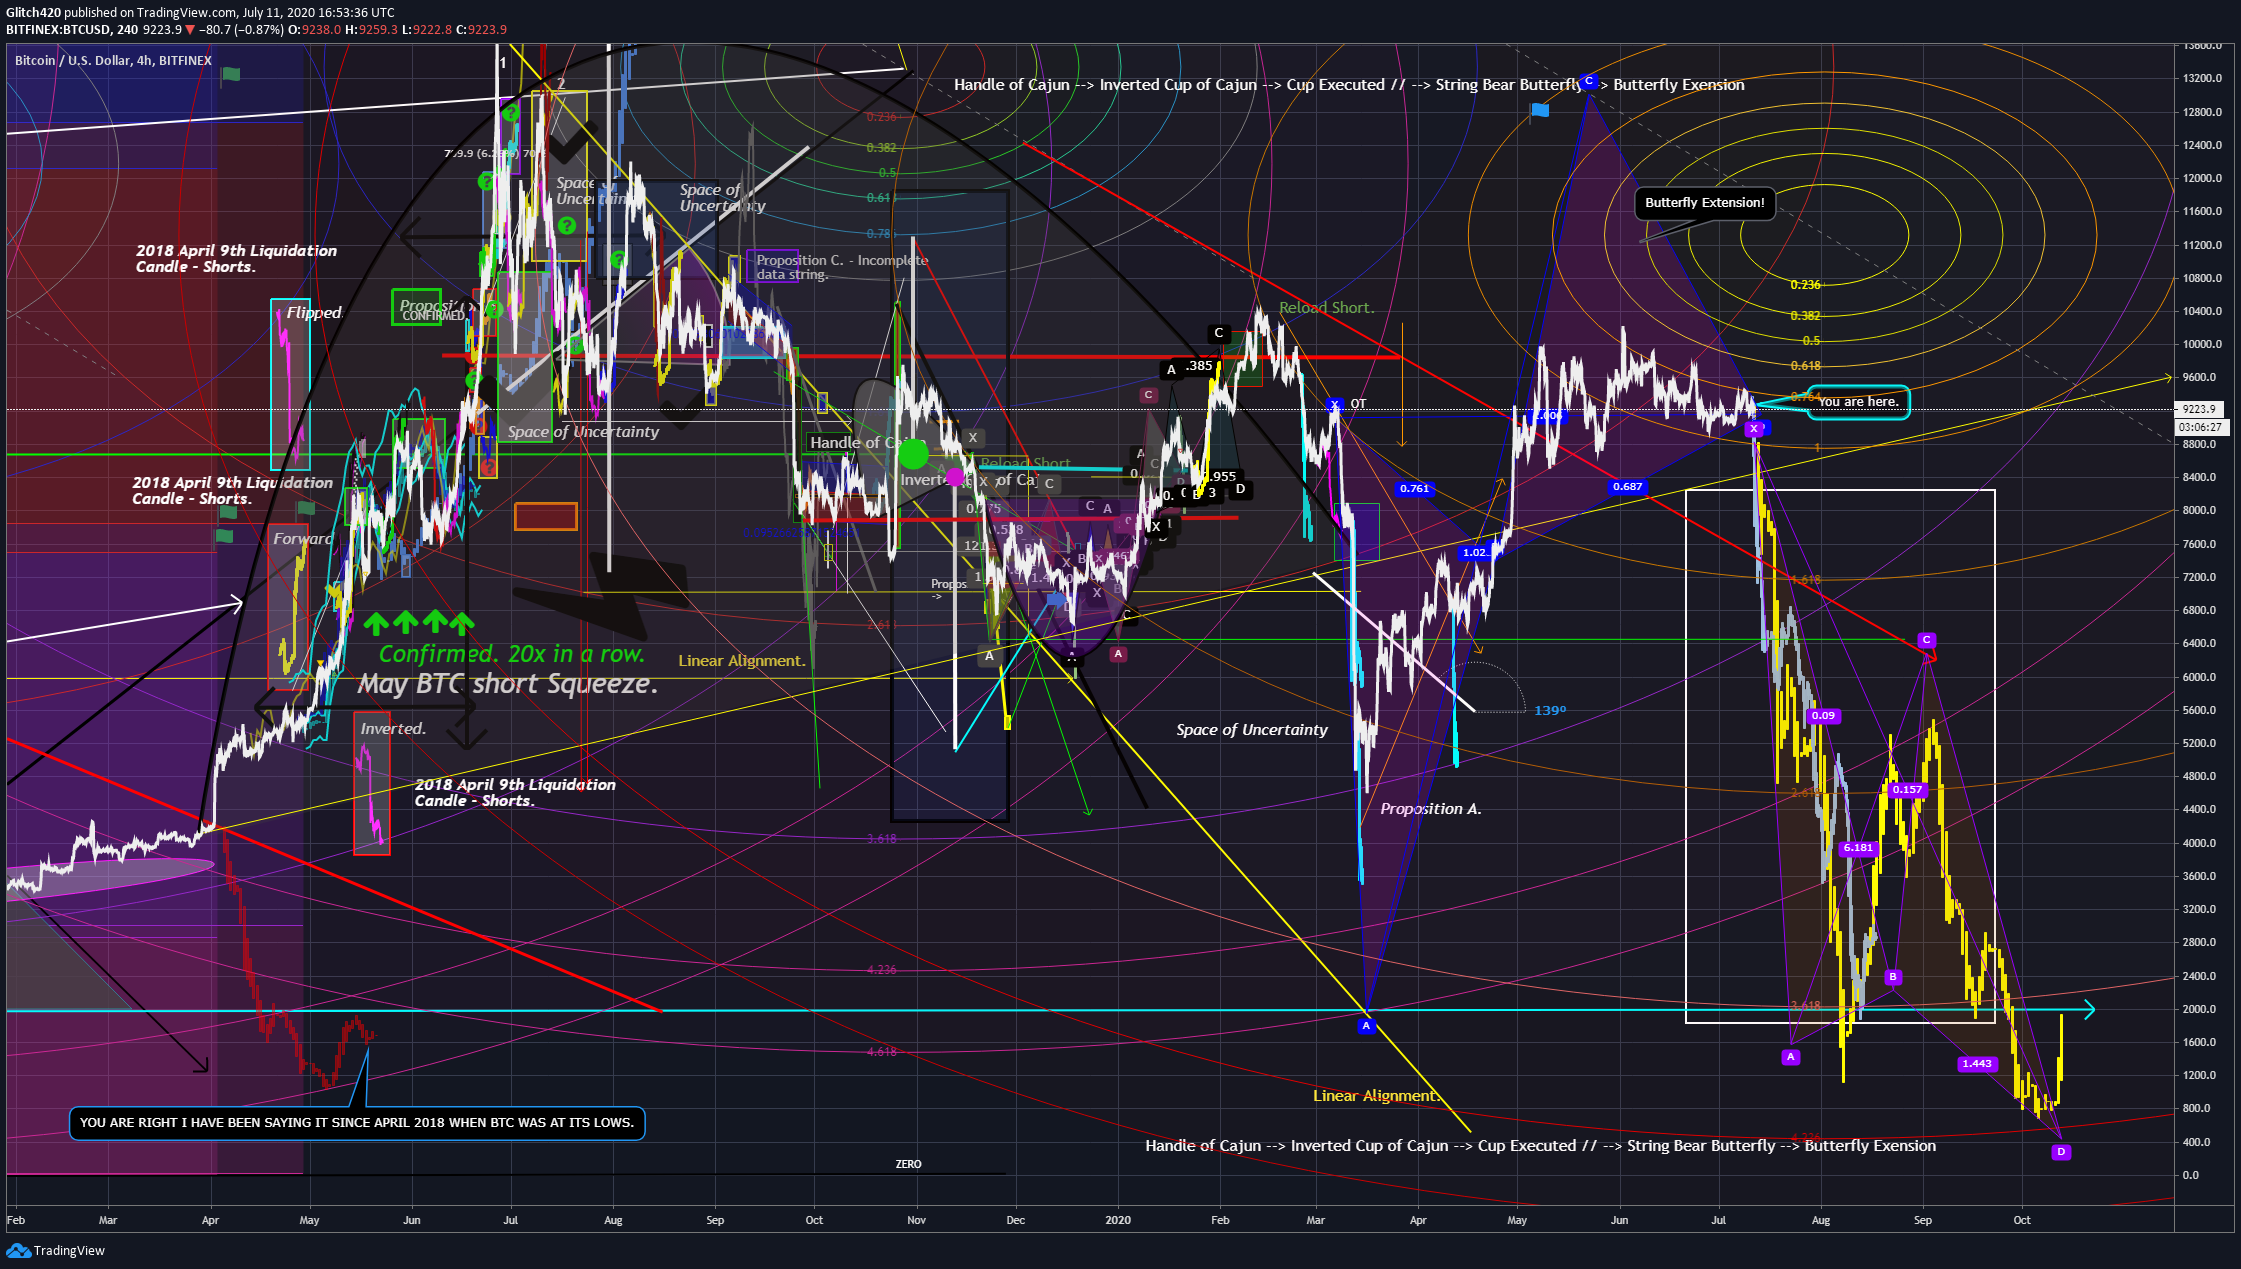The width and height of the screenshot is (2241, 1269).
Task: Click the 2000.0 price axis label
Action: click(2198, 1009)
